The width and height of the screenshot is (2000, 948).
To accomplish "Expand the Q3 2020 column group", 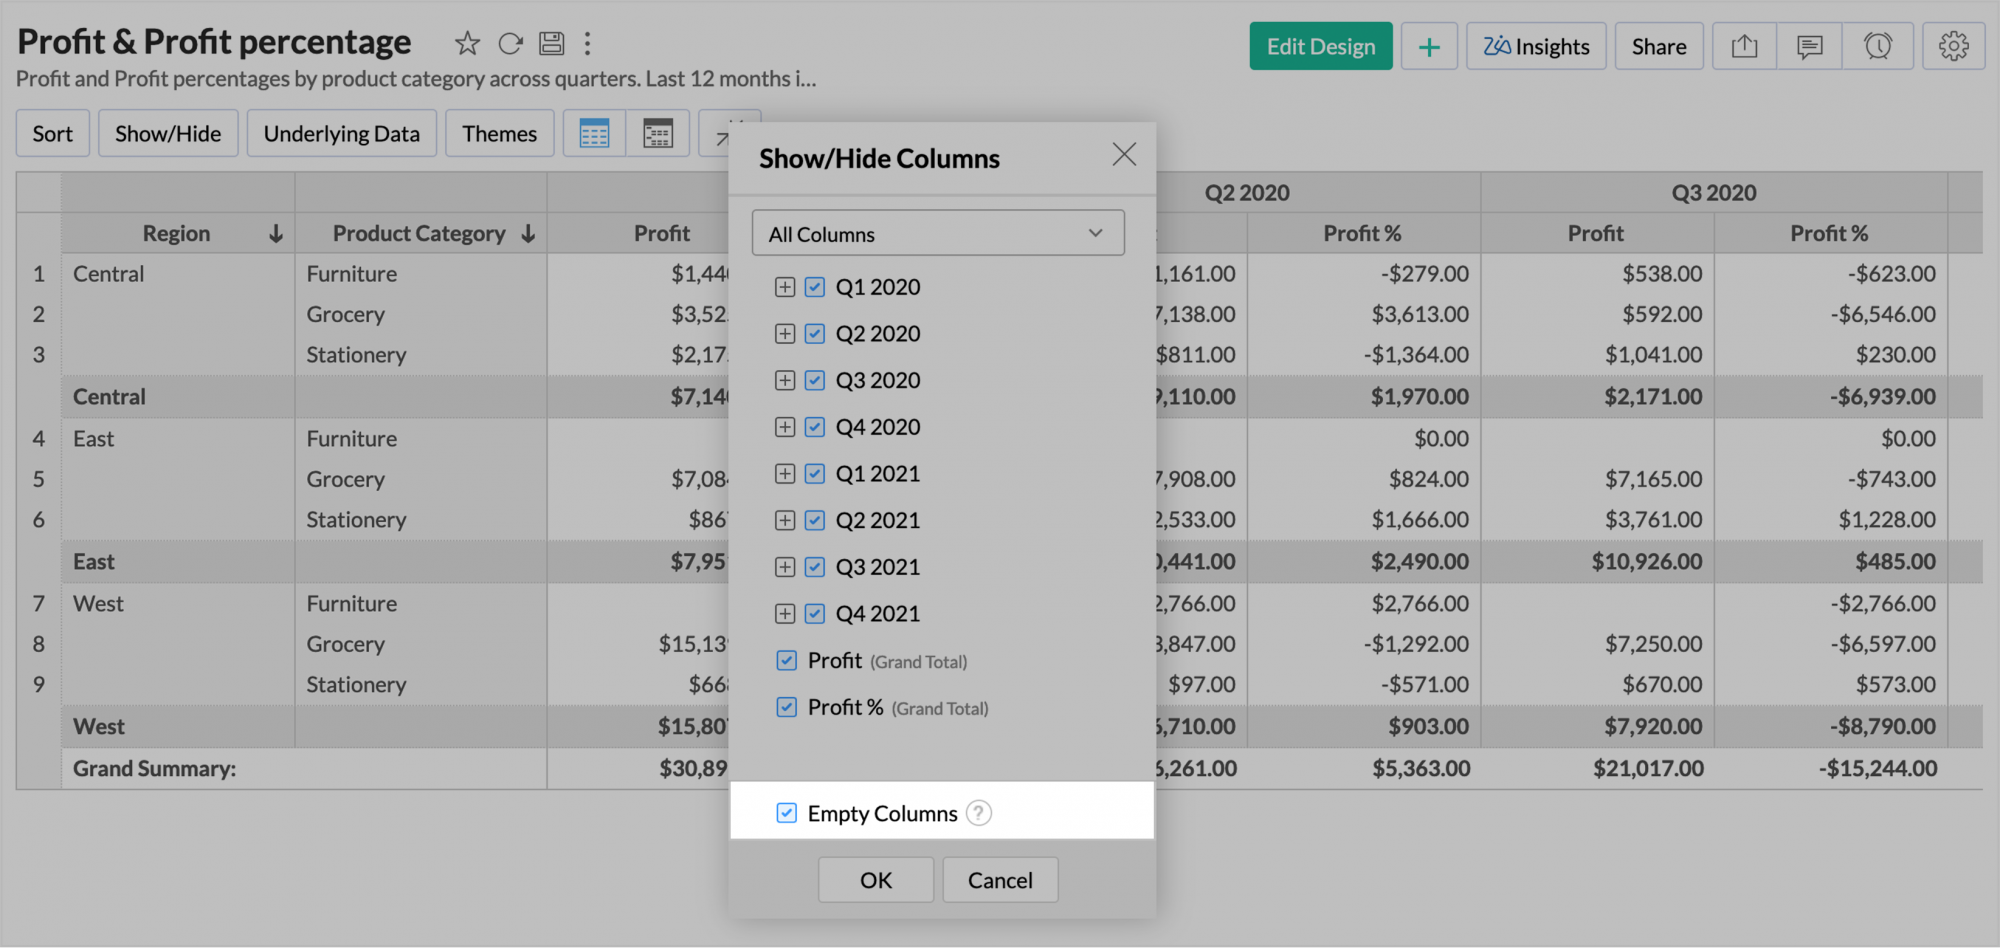I will pos(785,380).
